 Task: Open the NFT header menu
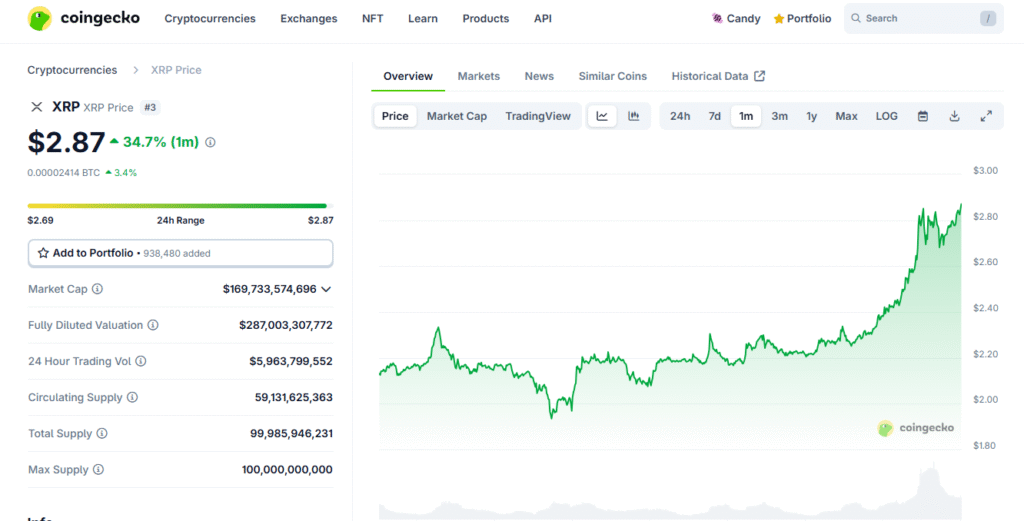(372, 18)
